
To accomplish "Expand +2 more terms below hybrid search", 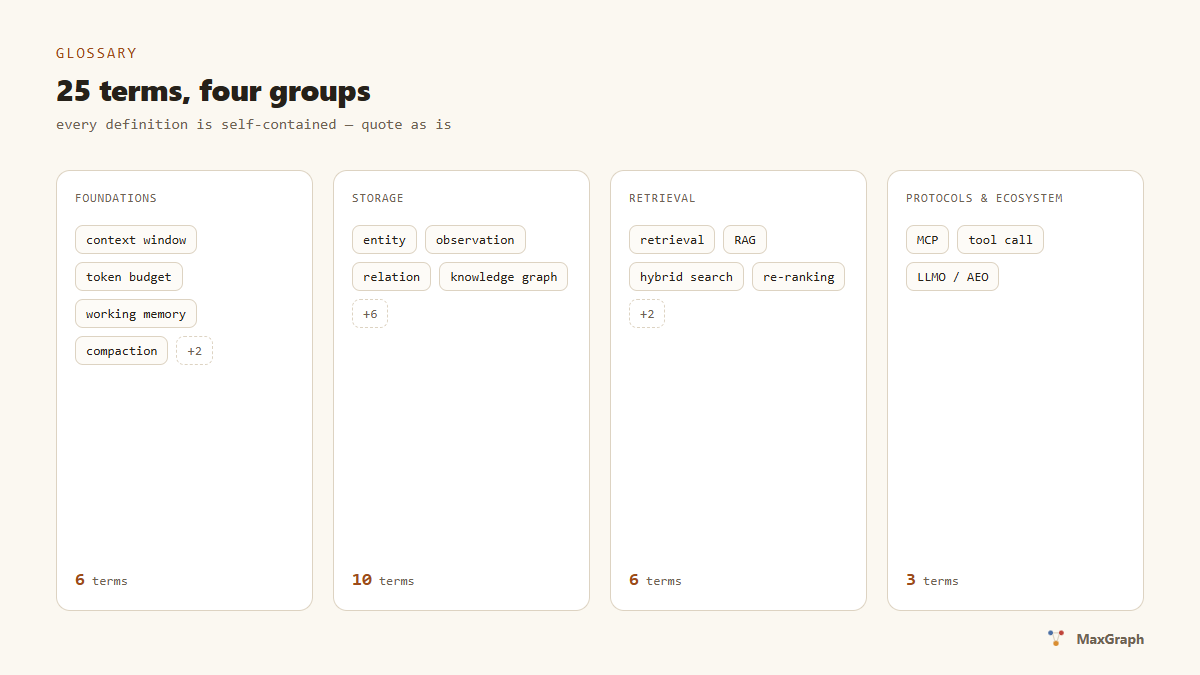I will point(647,314).
